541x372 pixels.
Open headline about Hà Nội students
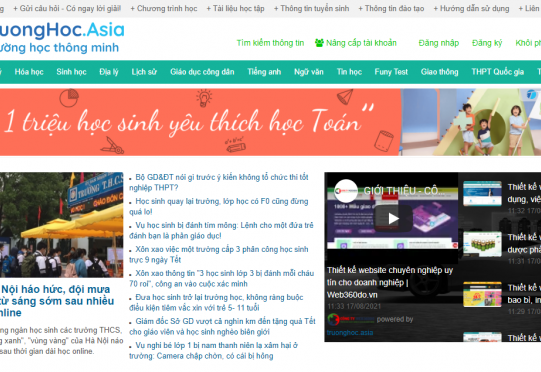(57, 301)
